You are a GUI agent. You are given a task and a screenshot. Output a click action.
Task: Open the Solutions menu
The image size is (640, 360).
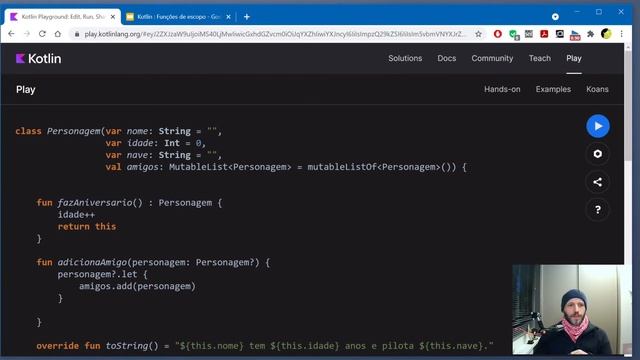click(405, 58)
